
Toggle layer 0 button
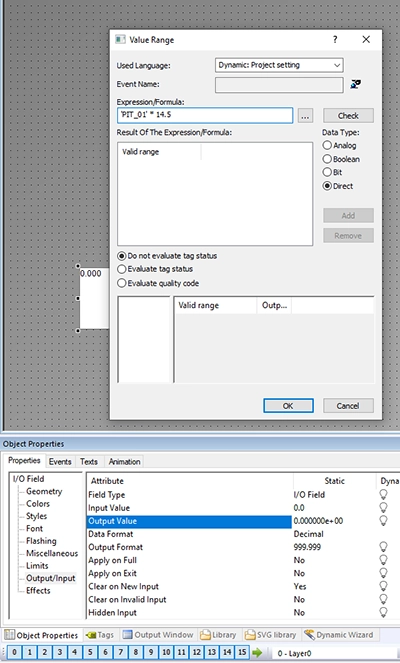(14, 652)
